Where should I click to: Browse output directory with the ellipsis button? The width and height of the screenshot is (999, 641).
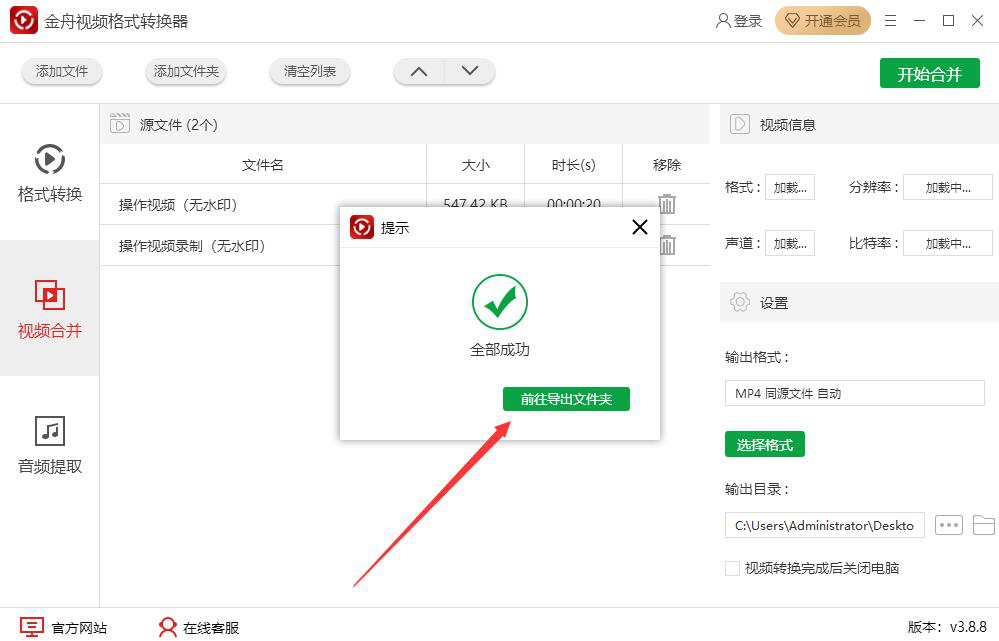pos(949,525)
